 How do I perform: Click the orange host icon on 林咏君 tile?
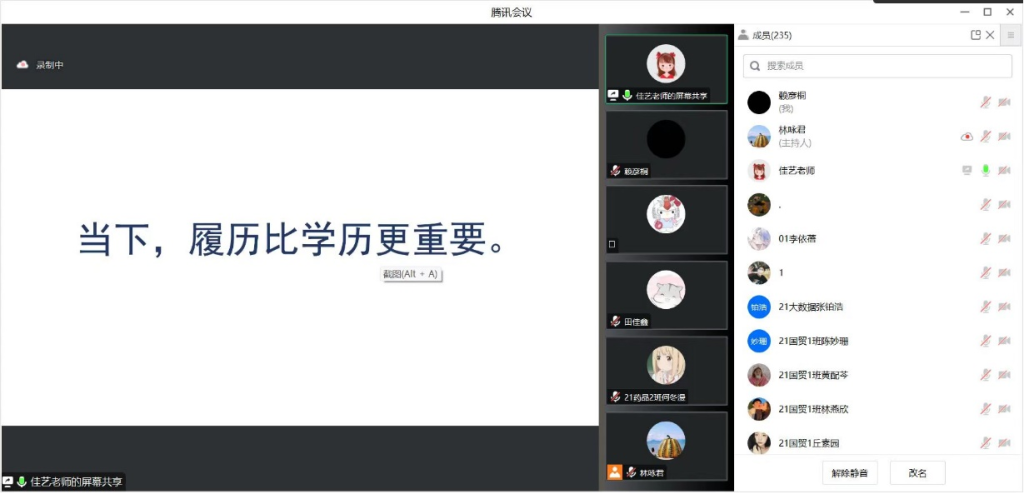point(615,472)
